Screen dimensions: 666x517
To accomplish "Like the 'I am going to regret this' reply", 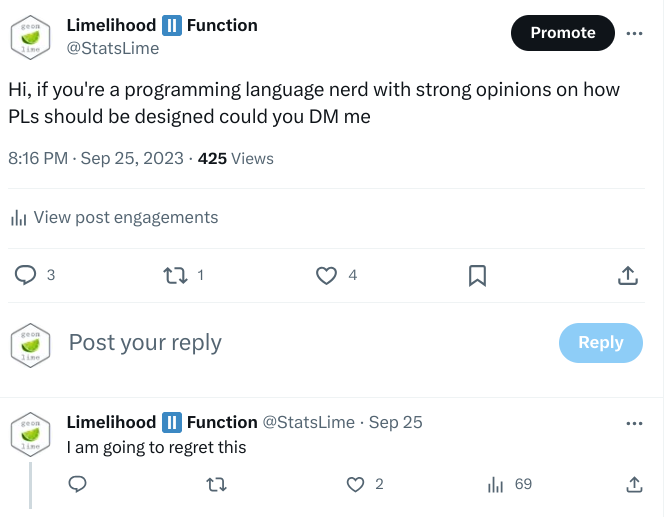I will [x=355, y=484].
